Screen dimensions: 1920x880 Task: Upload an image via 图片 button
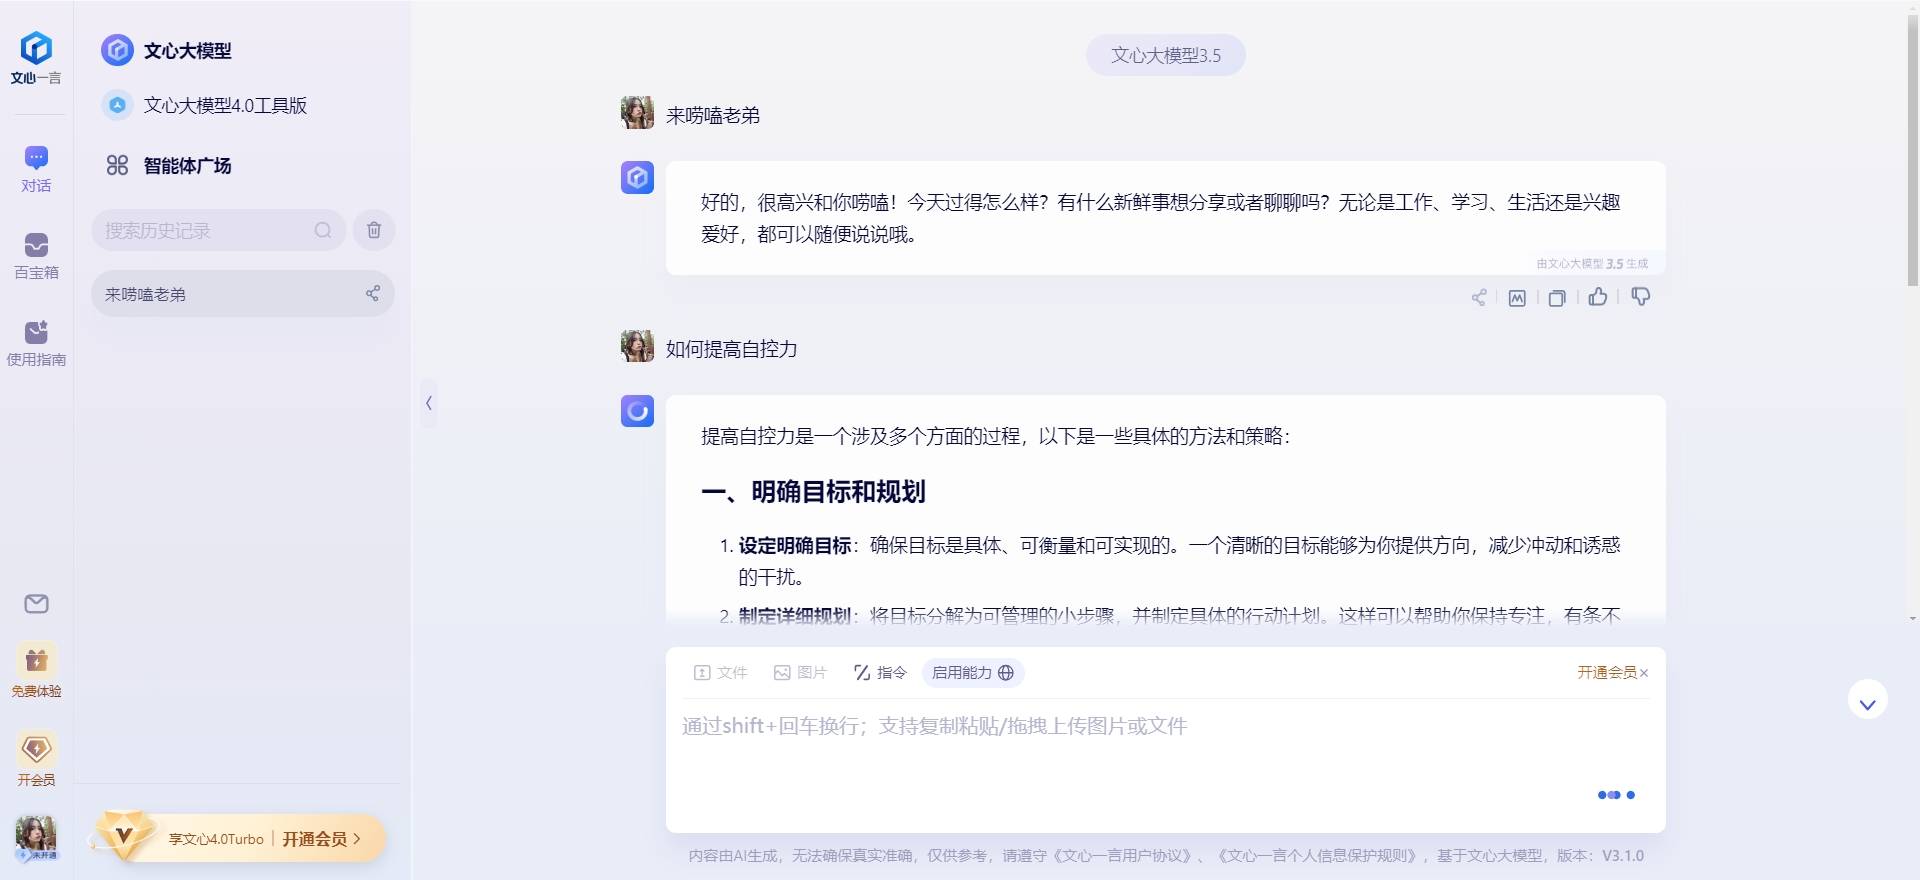pyautogui.click(x=800, y=673)
